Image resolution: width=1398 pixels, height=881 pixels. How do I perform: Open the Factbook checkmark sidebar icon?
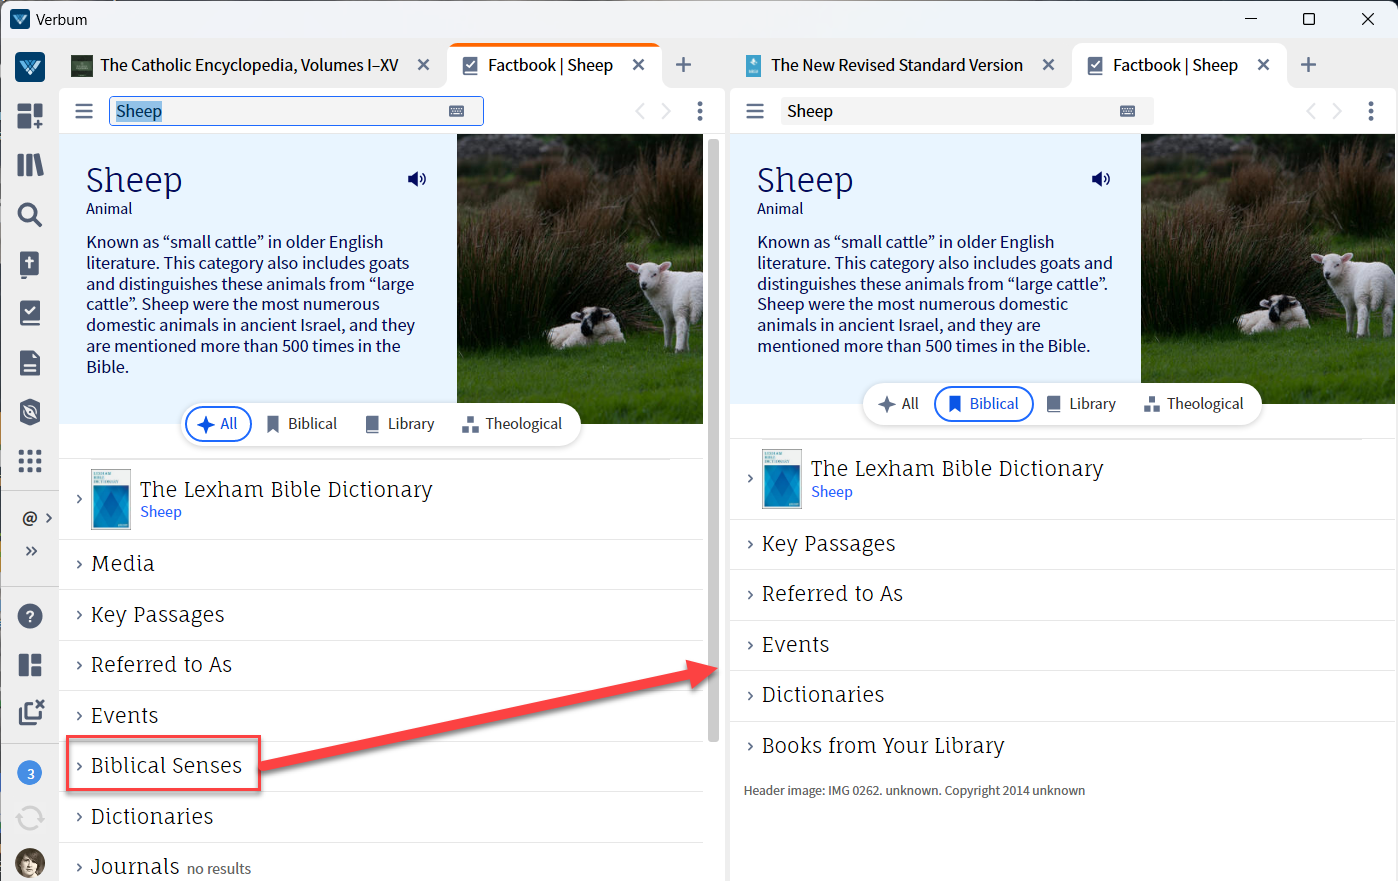(30, 313)
